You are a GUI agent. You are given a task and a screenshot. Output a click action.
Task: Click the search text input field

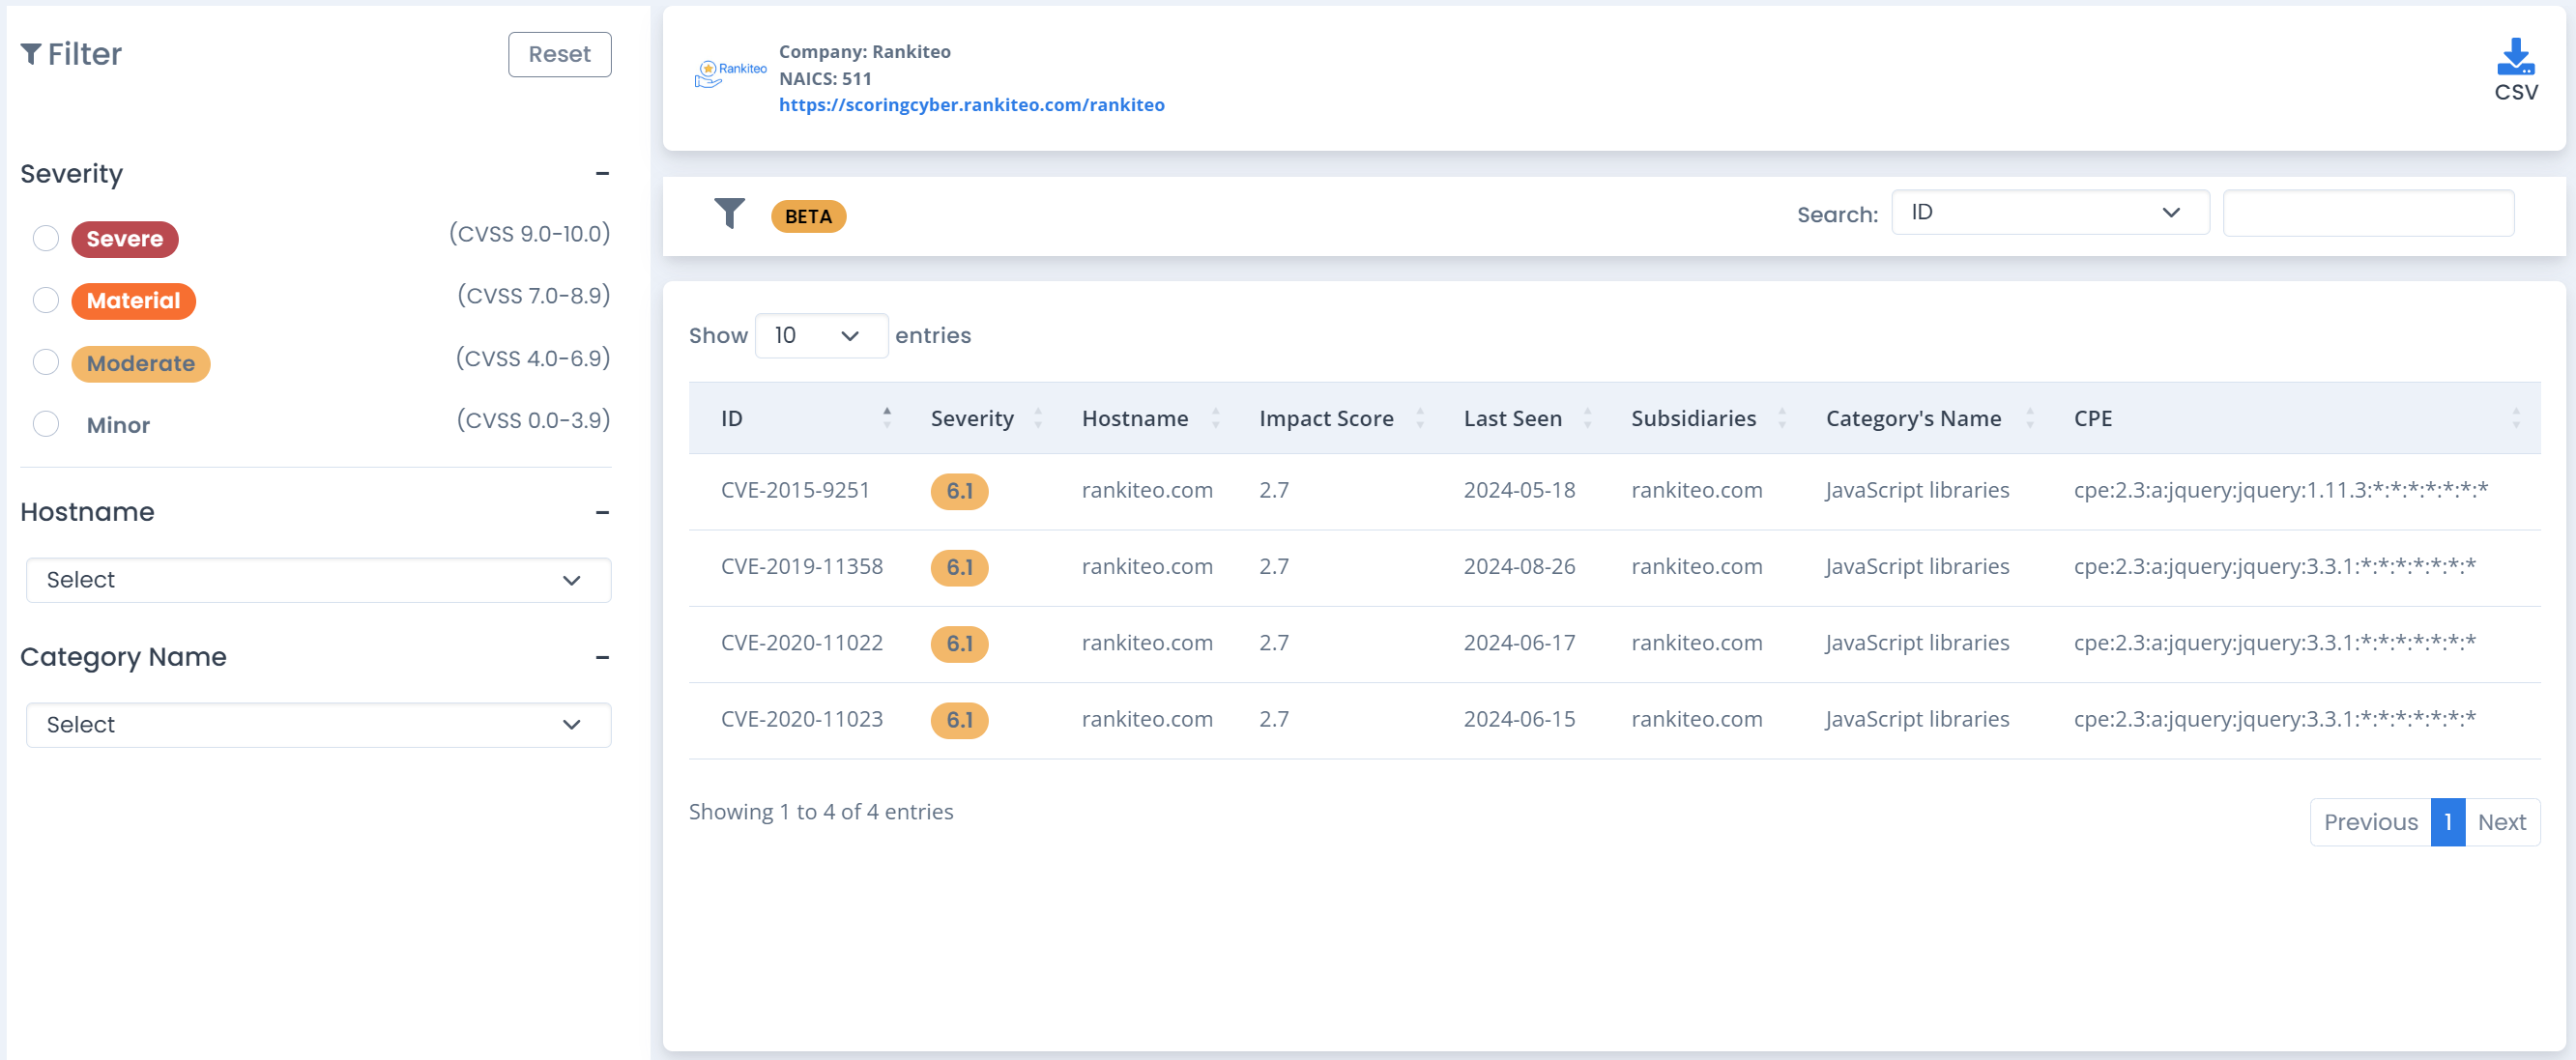(x=2367, y=213)
